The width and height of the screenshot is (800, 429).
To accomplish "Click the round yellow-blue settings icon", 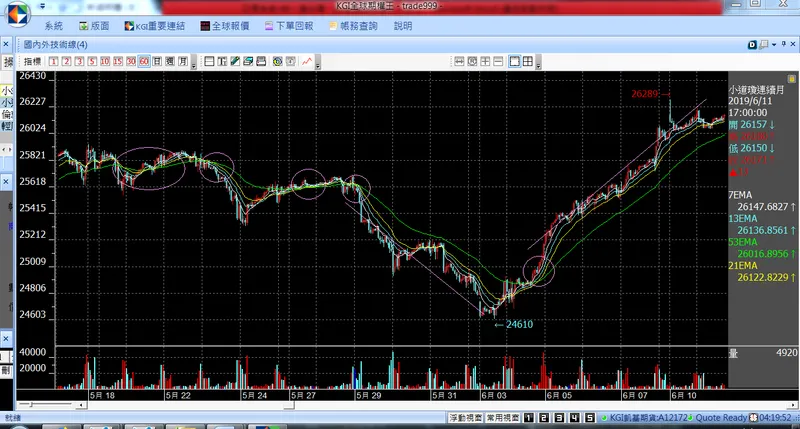I will click(x=278, y=62).
